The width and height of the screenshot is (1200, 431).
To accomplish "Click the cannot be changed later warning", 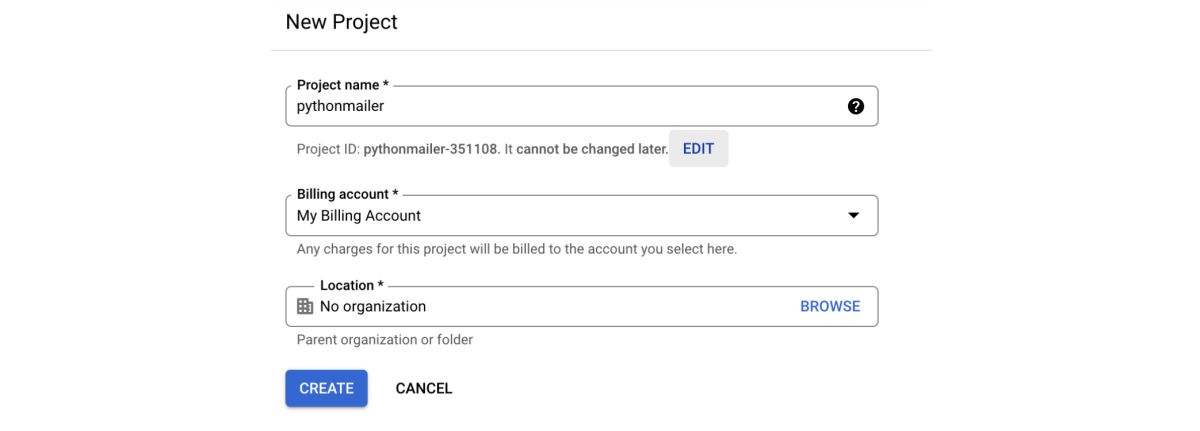I will pos(591,149).
